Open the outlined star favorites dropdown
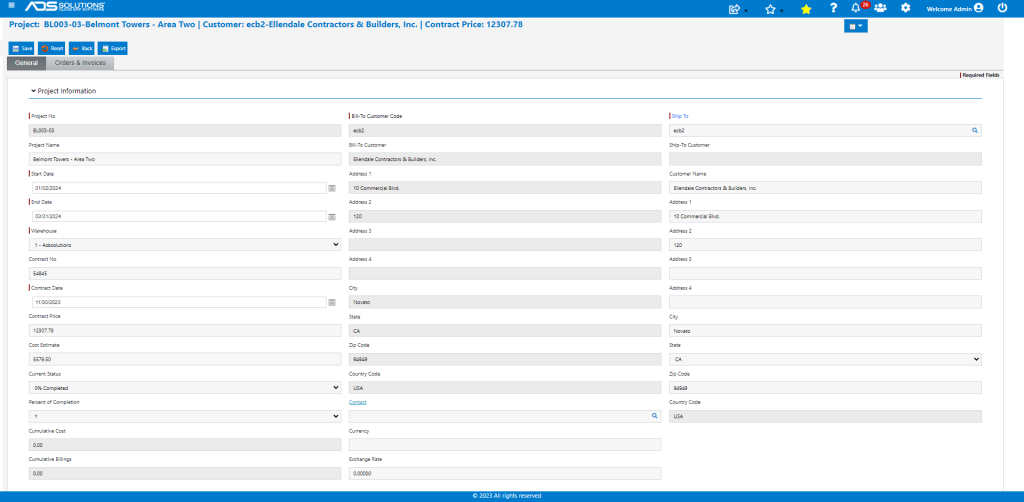Viewport: 1024px width, 502px height. (773, 8)
